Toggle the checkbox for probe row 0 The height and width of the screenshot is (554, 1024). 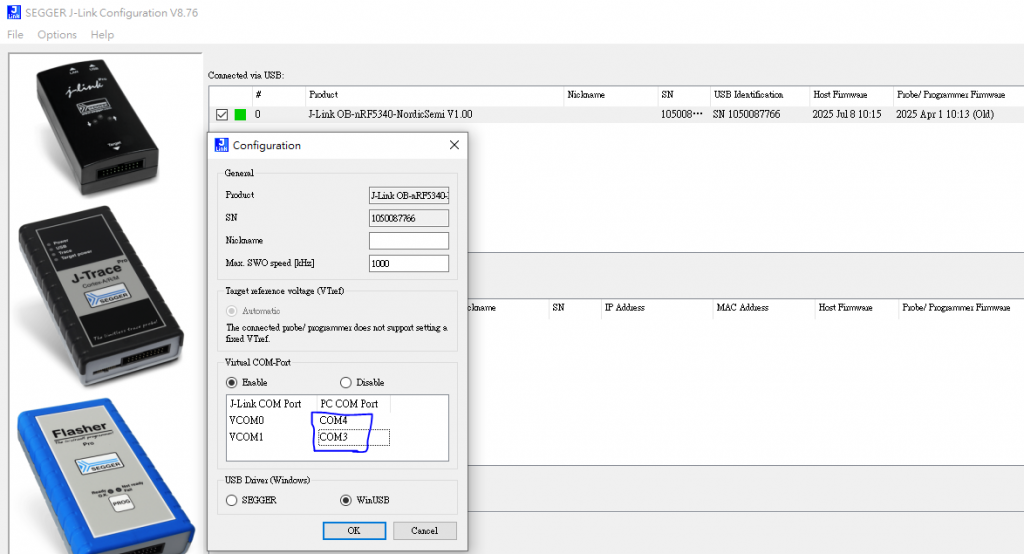coord(222,114)
